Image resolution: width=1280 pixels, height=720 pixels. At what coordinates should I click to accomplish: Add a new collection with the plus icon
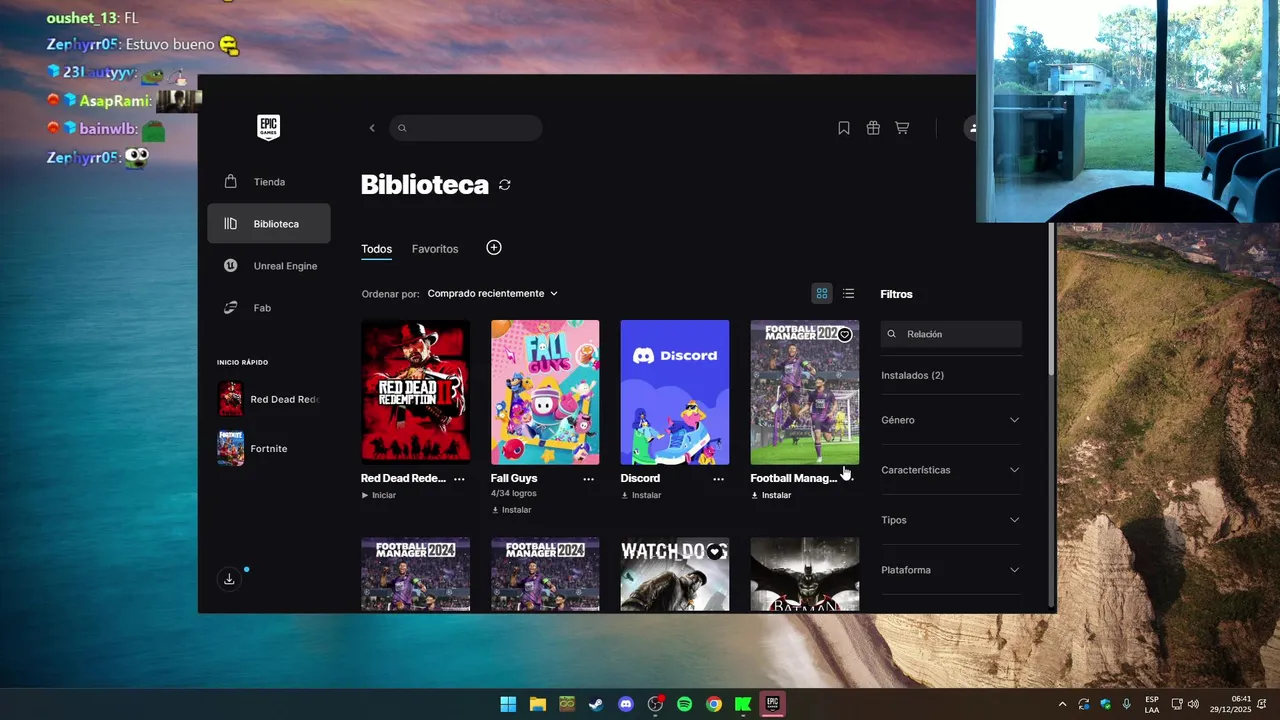[494, 248]
